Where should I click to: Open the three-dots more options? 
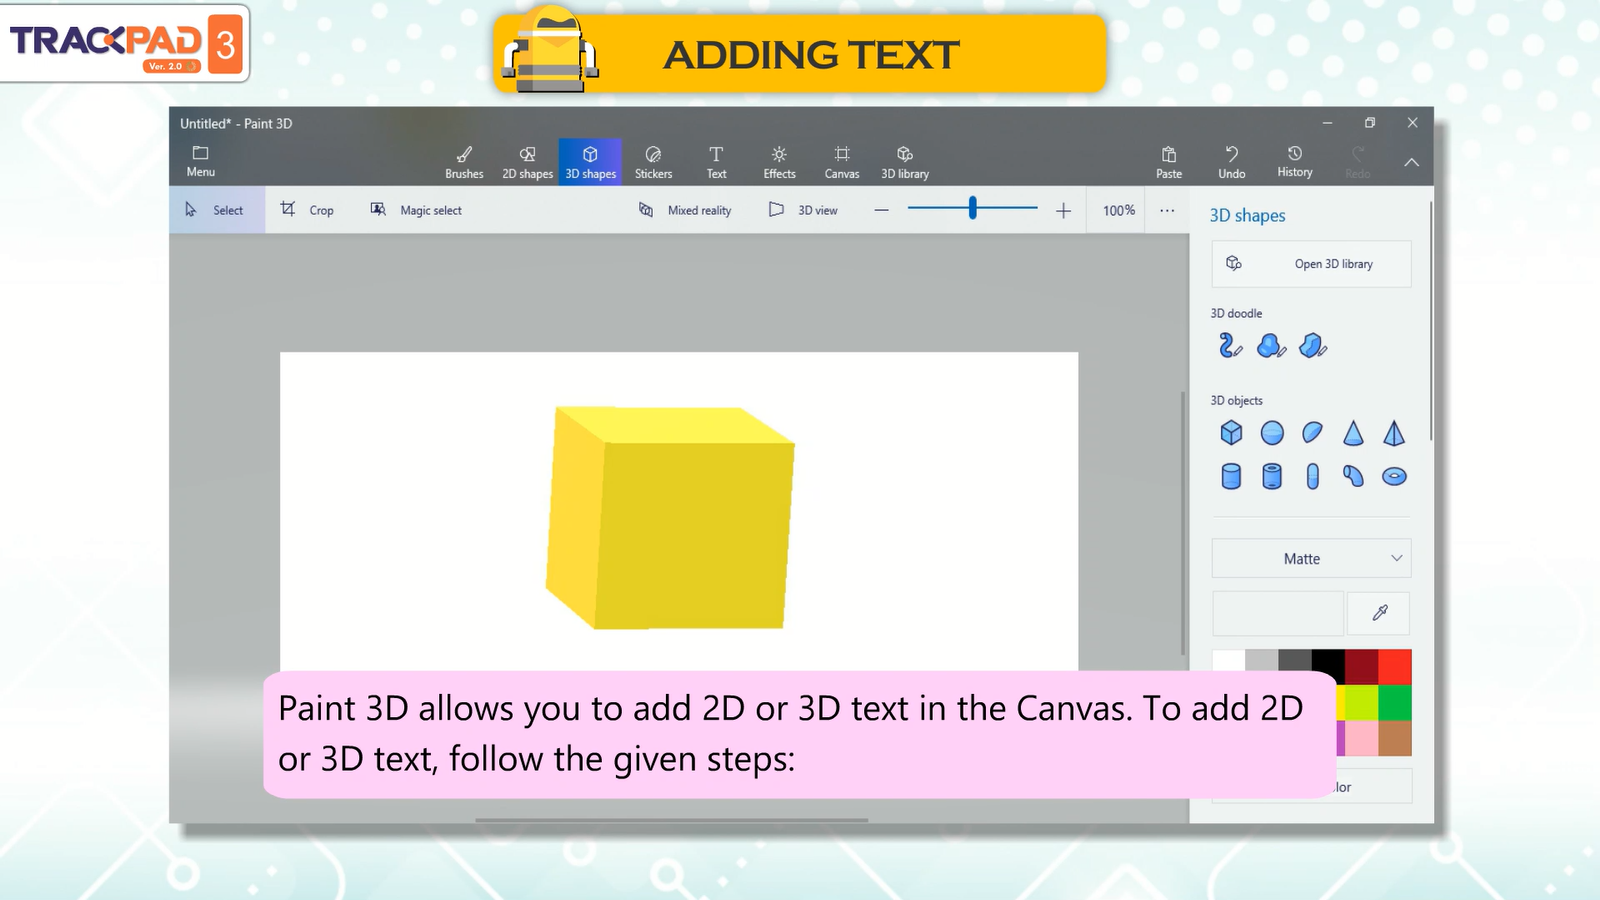coord(1167,210)
